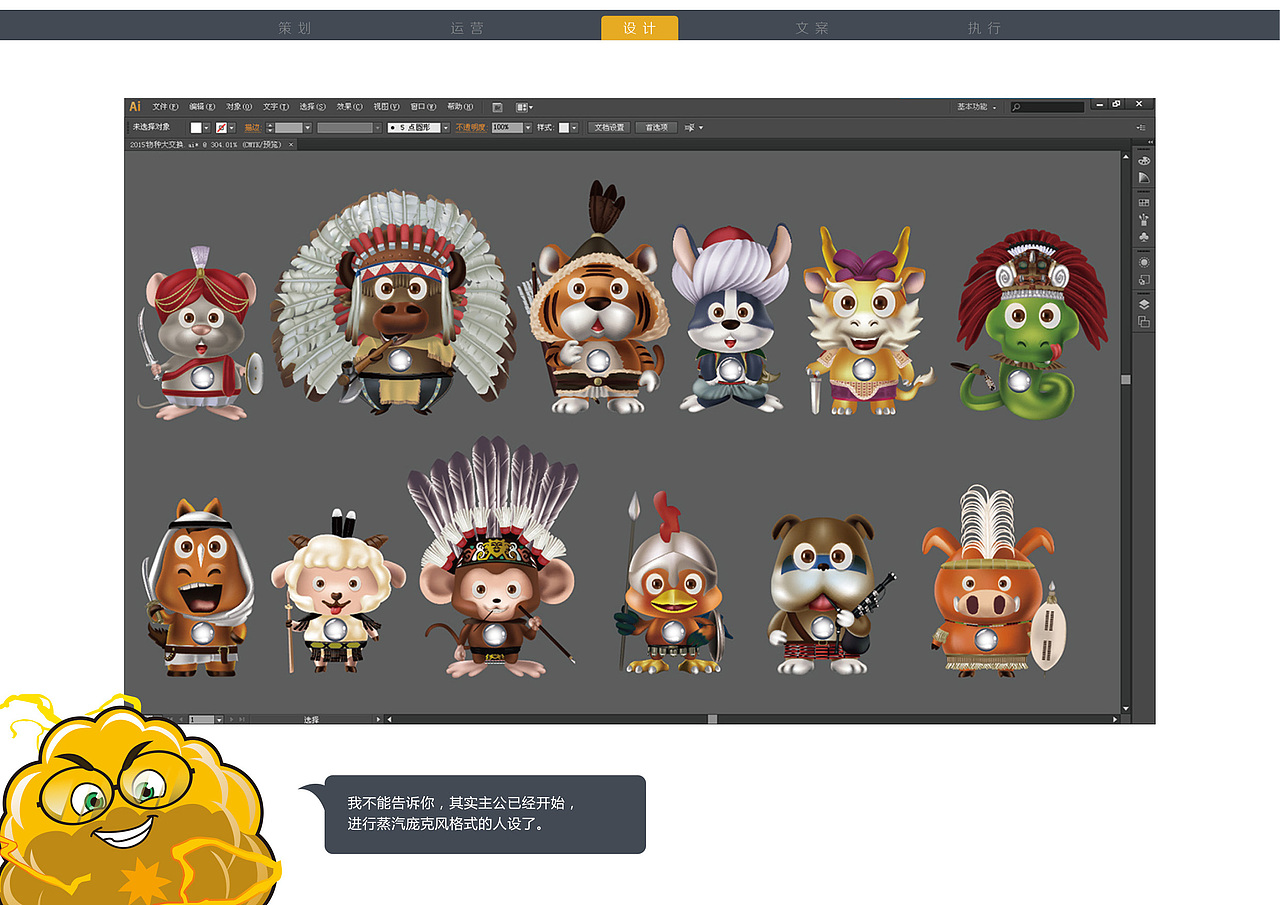This screenshot has width=1280, height=905.
Task: Click the Arrange Documents icon
Action: (524, 107)
